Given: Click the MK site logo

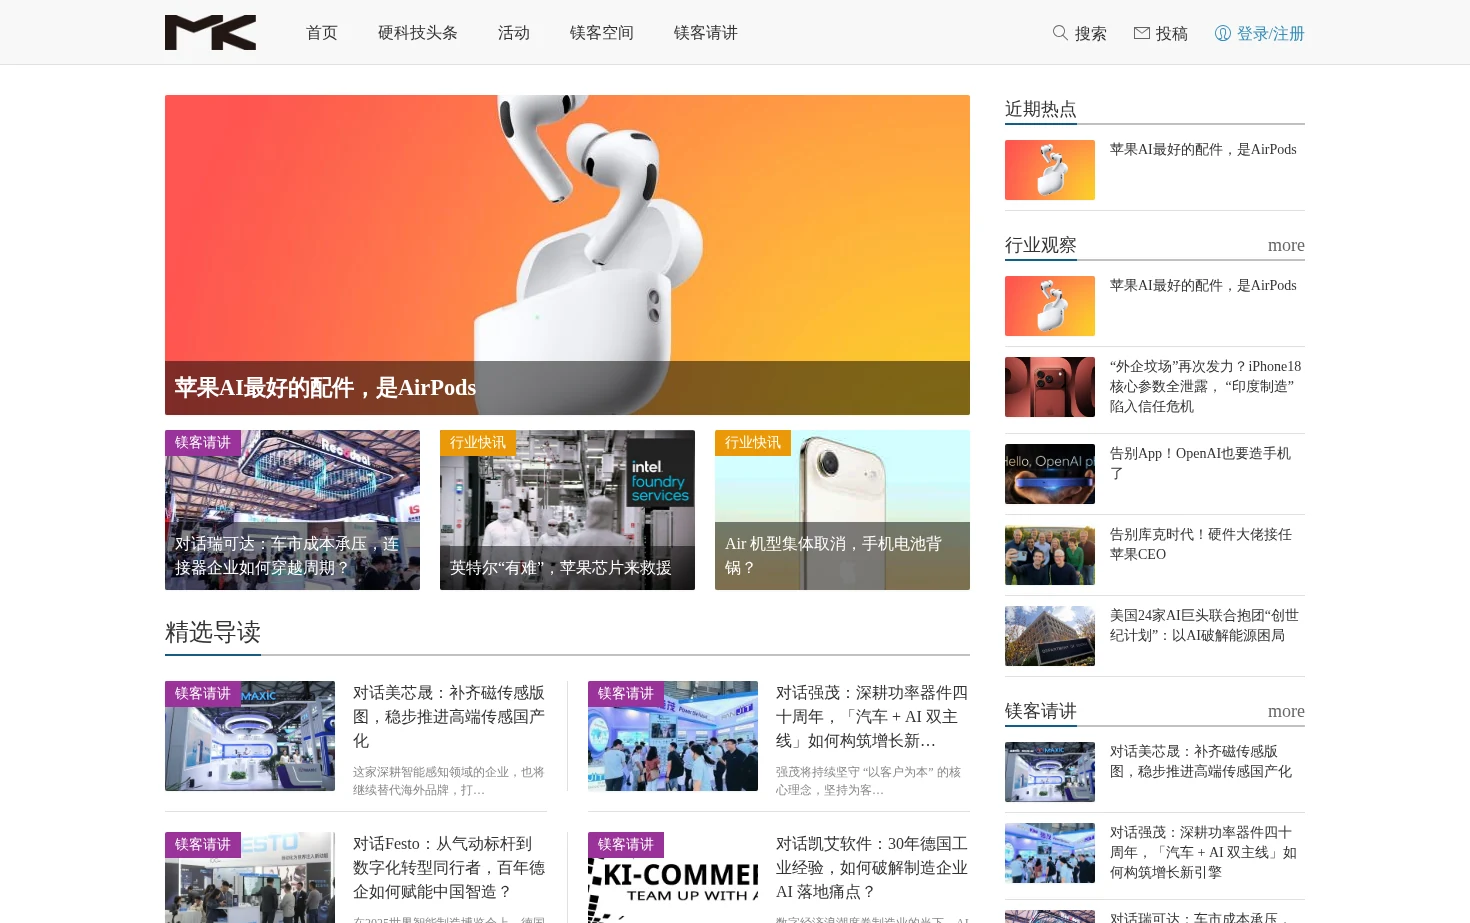Looking at the screenshot, I should pyautogui.click(x=210, y=32).
